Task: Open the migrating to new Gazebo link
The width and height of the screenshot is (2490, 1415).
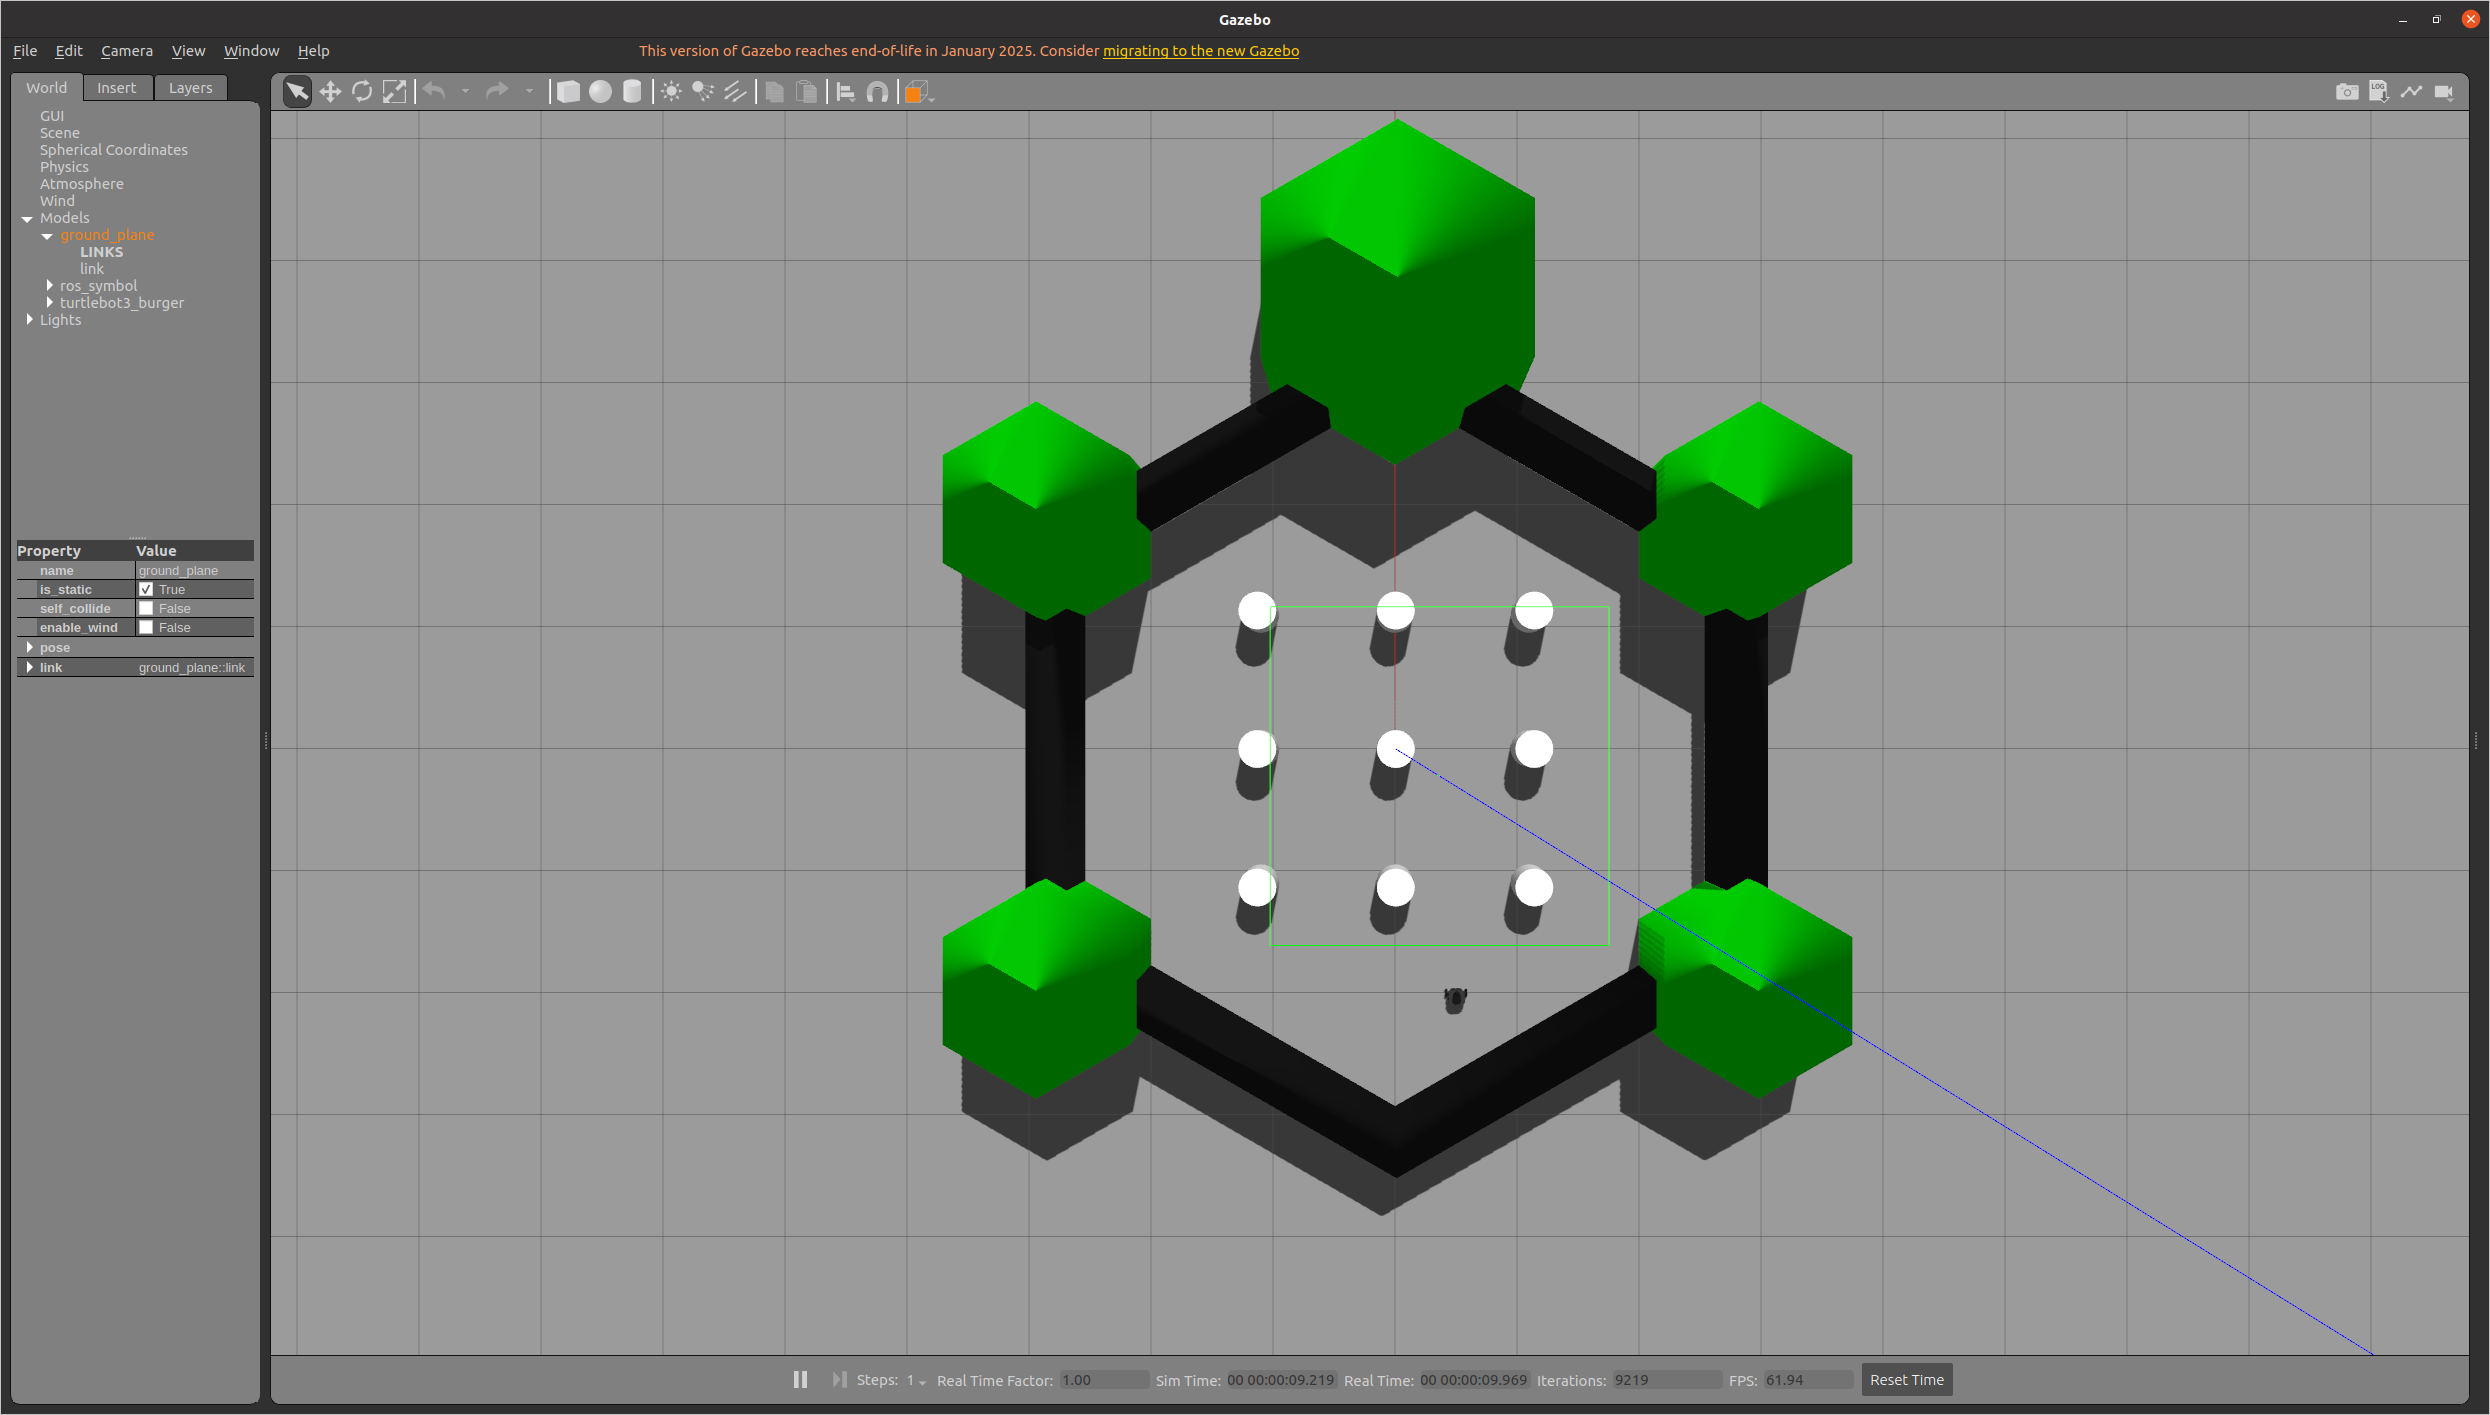Action: 1200,51
